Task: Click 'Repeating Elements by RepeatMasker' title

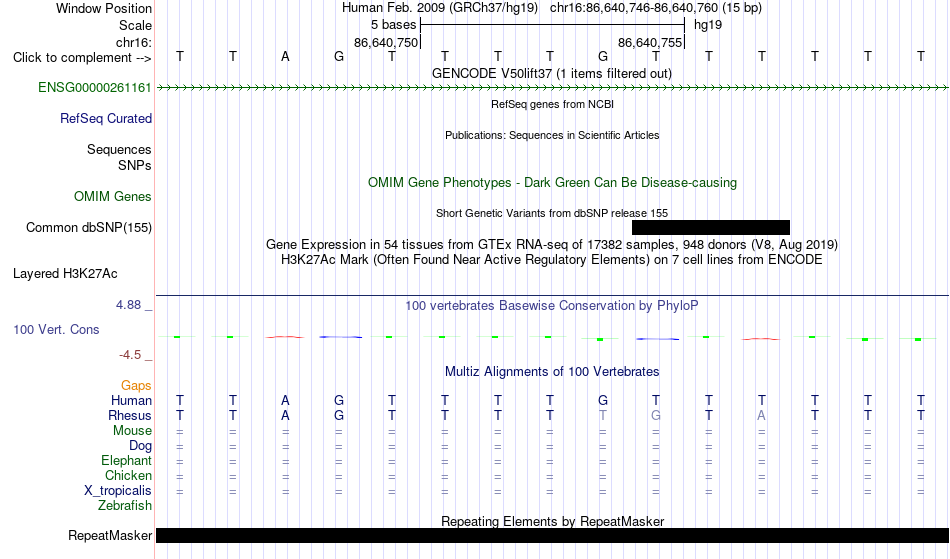Action: 553,521
